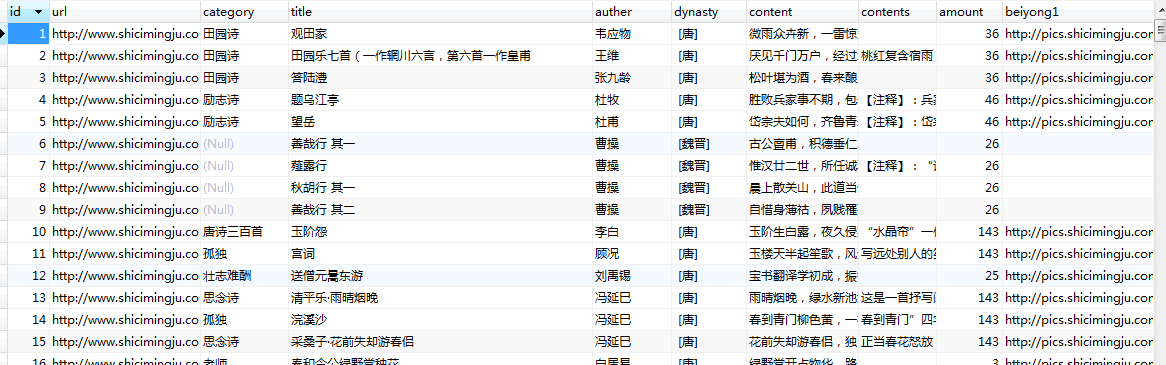Select the beiyong1 column header
1166x365 pixels.
[x=1077, y=12]
